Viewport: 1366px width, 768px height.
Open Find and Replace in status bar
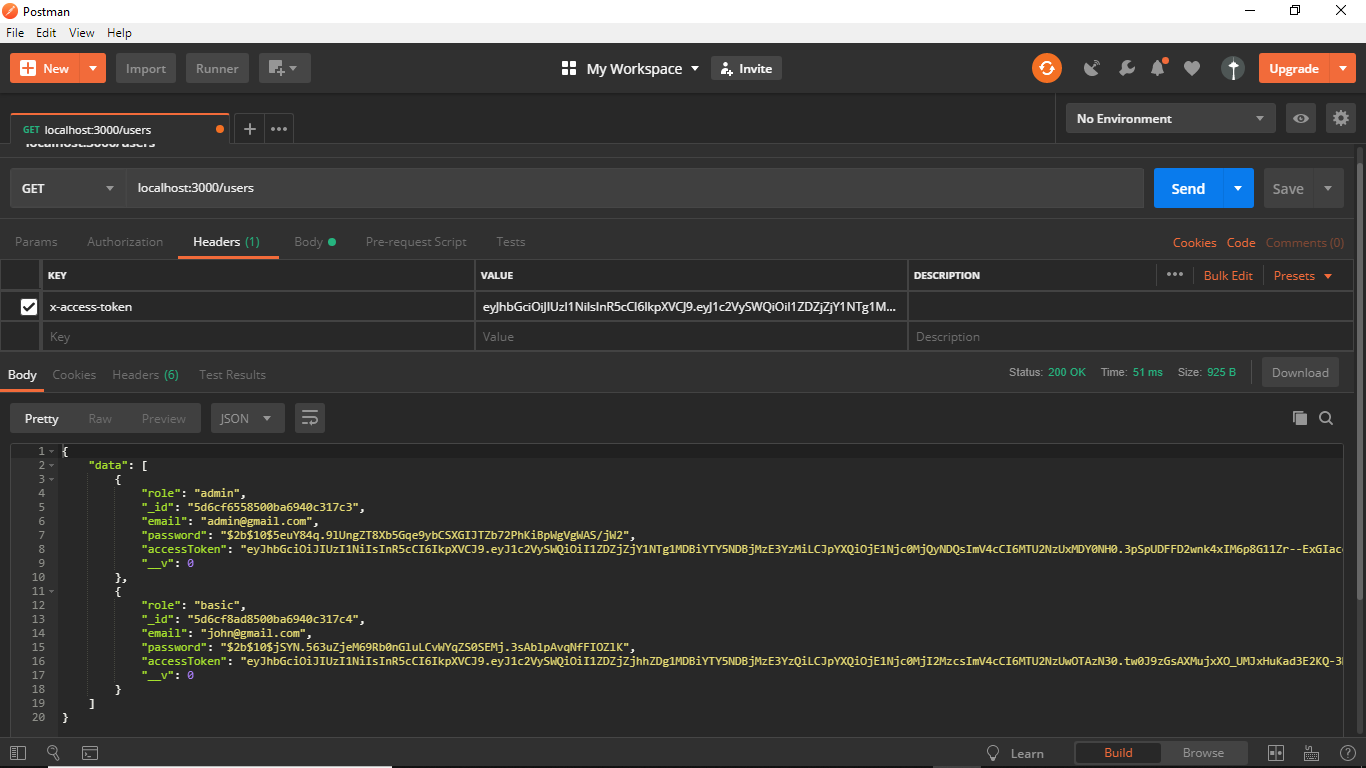pos(53,753)
